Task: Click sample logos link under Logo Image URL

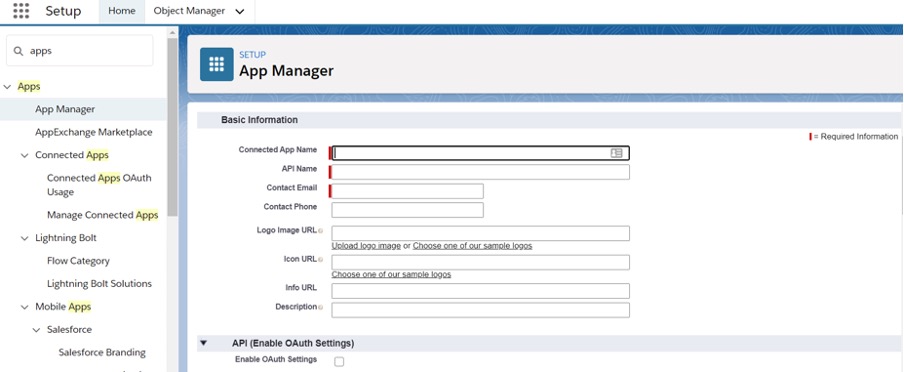Action: 472,246
